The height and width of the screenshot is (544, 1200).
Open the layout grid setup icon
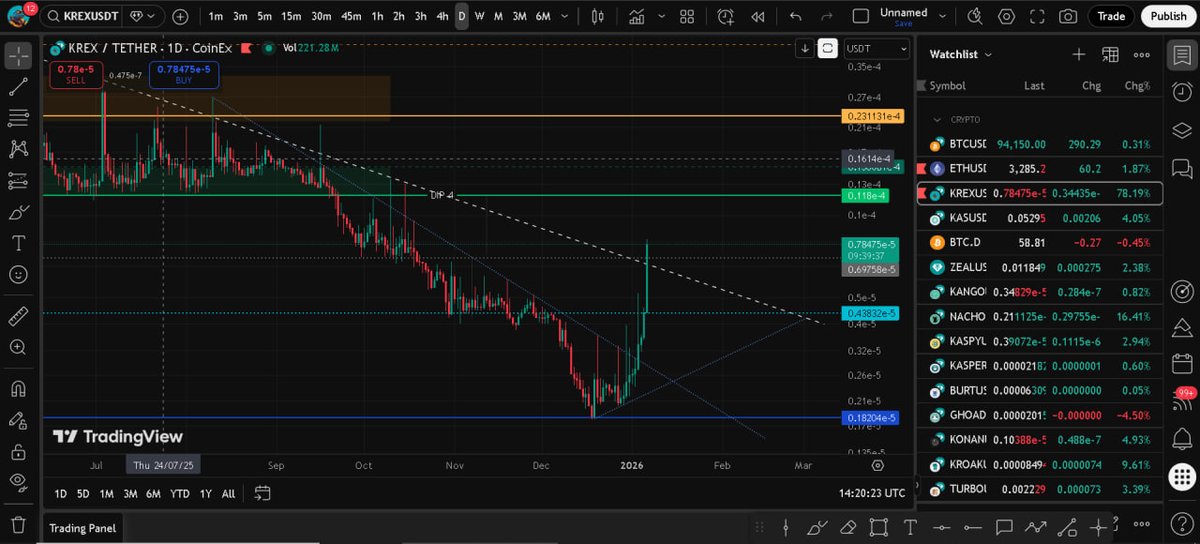point(687,16)
